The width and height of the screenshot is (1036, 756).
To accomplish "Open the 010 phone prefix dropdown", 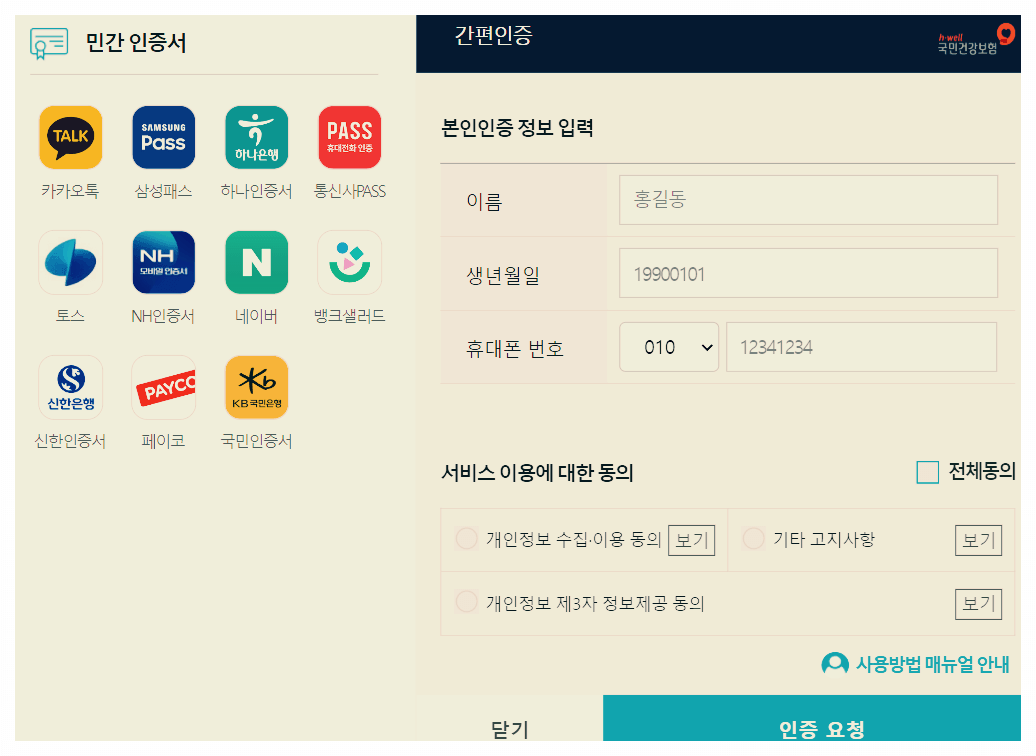I will click(669, 346).
